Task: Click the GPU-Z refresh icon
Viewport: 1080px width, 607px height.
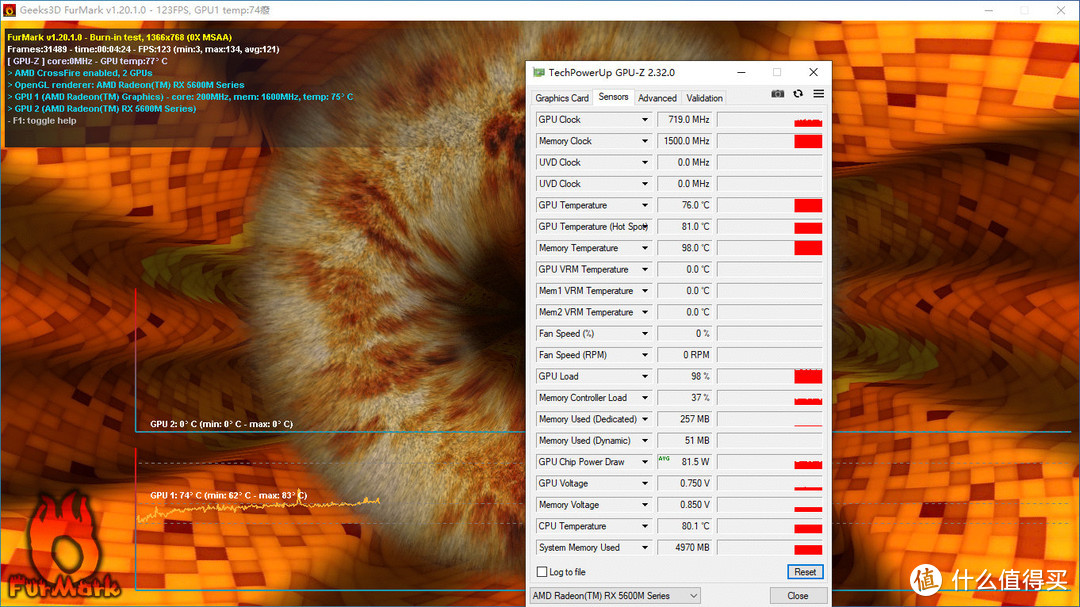Action: 798,94
